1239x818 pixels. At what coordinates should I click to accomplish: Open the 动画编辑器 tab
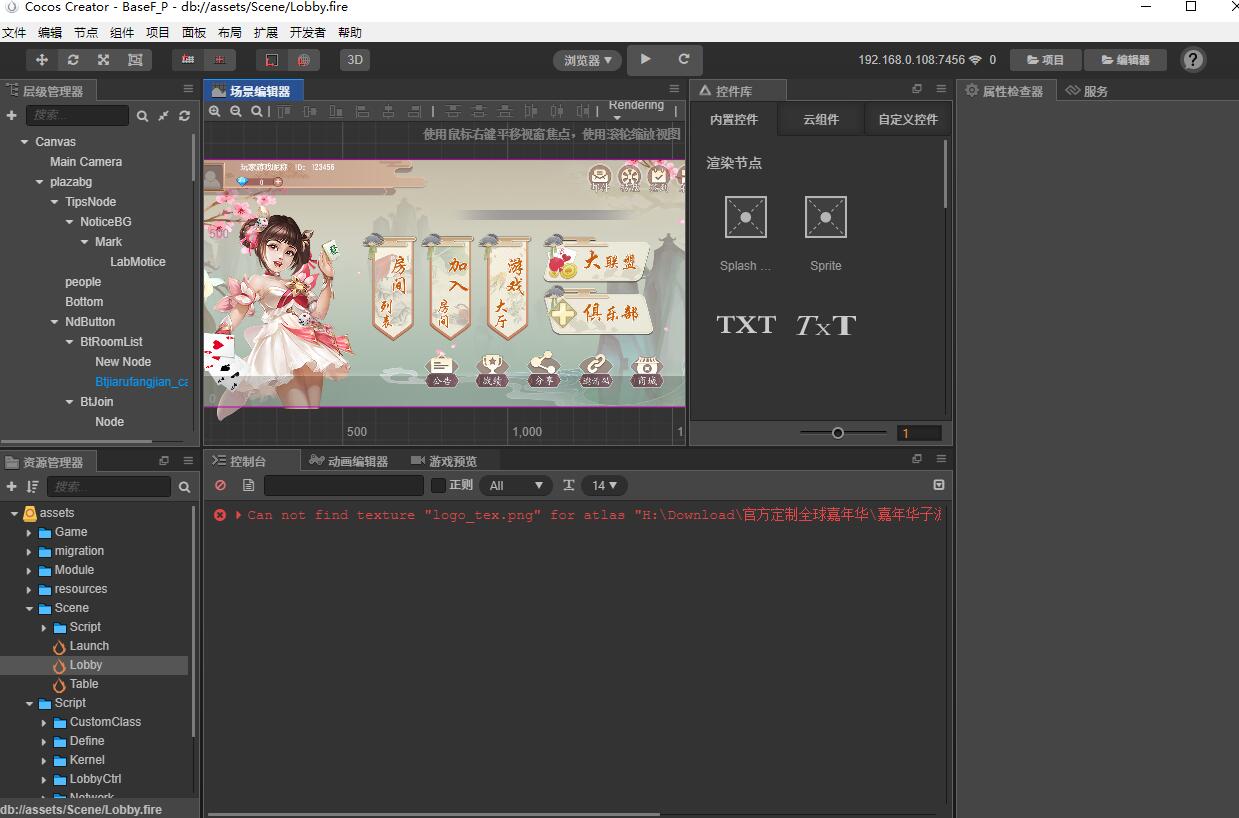(x=354, y=461)
